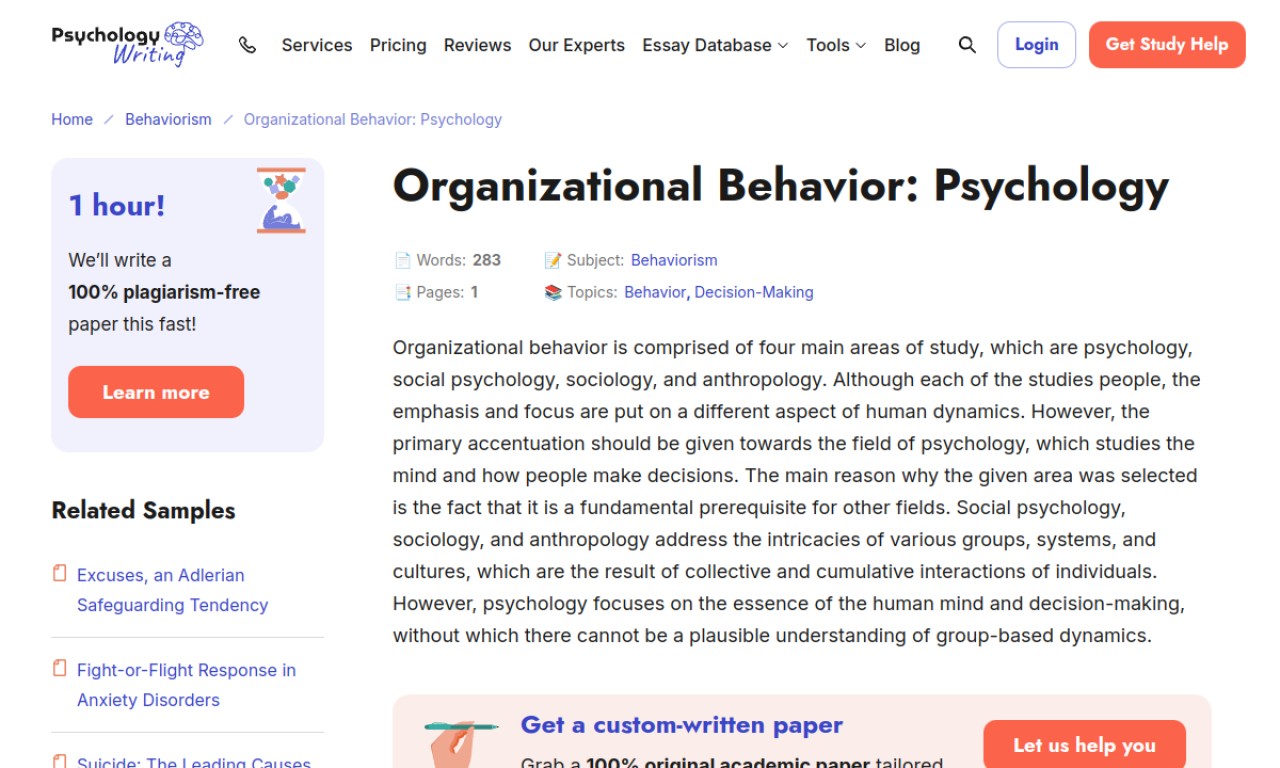Go to Home breadcrumb link
1280x768 pixels.
point(72,119)
